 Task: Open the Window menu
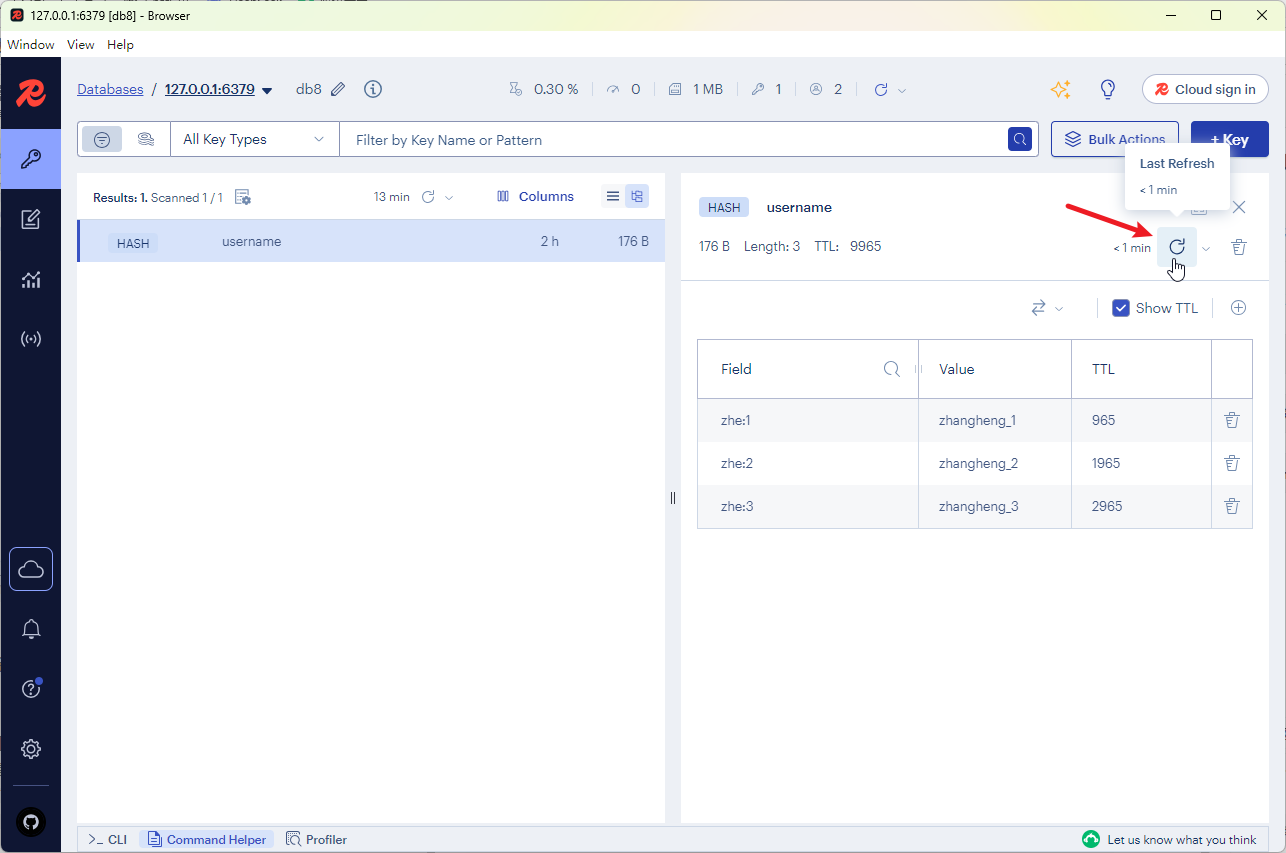click(31, 45)
